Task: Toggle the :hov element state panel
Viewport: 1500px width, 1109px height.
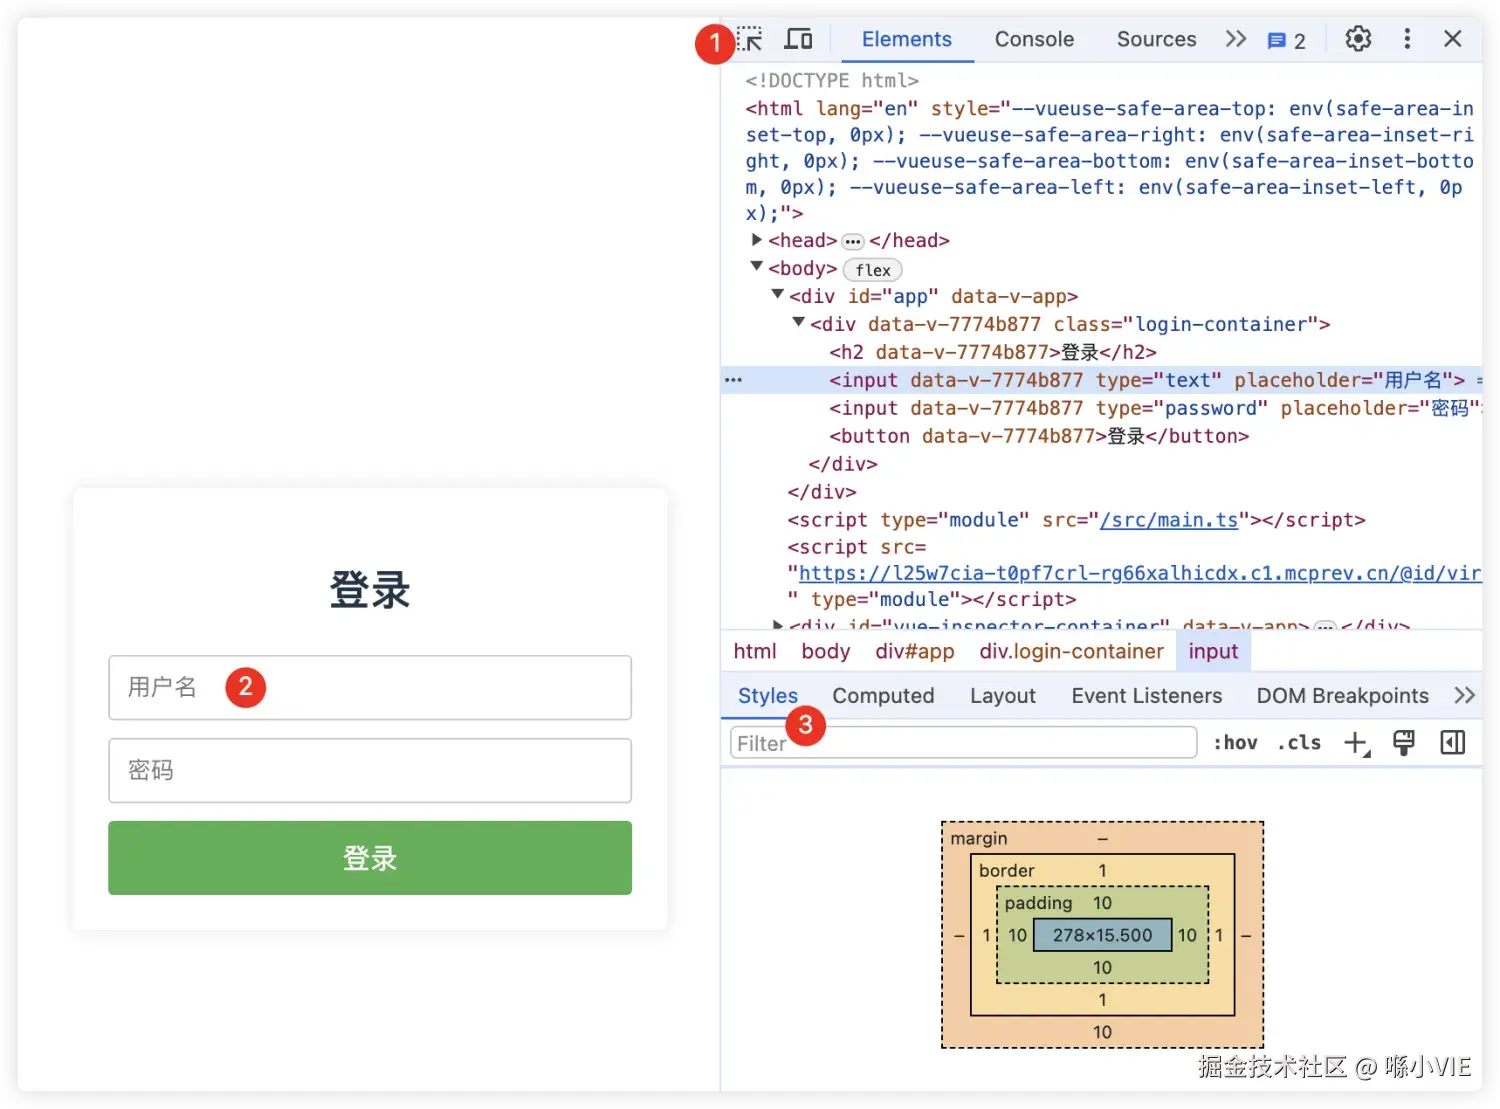Action: pyautogui.click(x=1235, y=743)
